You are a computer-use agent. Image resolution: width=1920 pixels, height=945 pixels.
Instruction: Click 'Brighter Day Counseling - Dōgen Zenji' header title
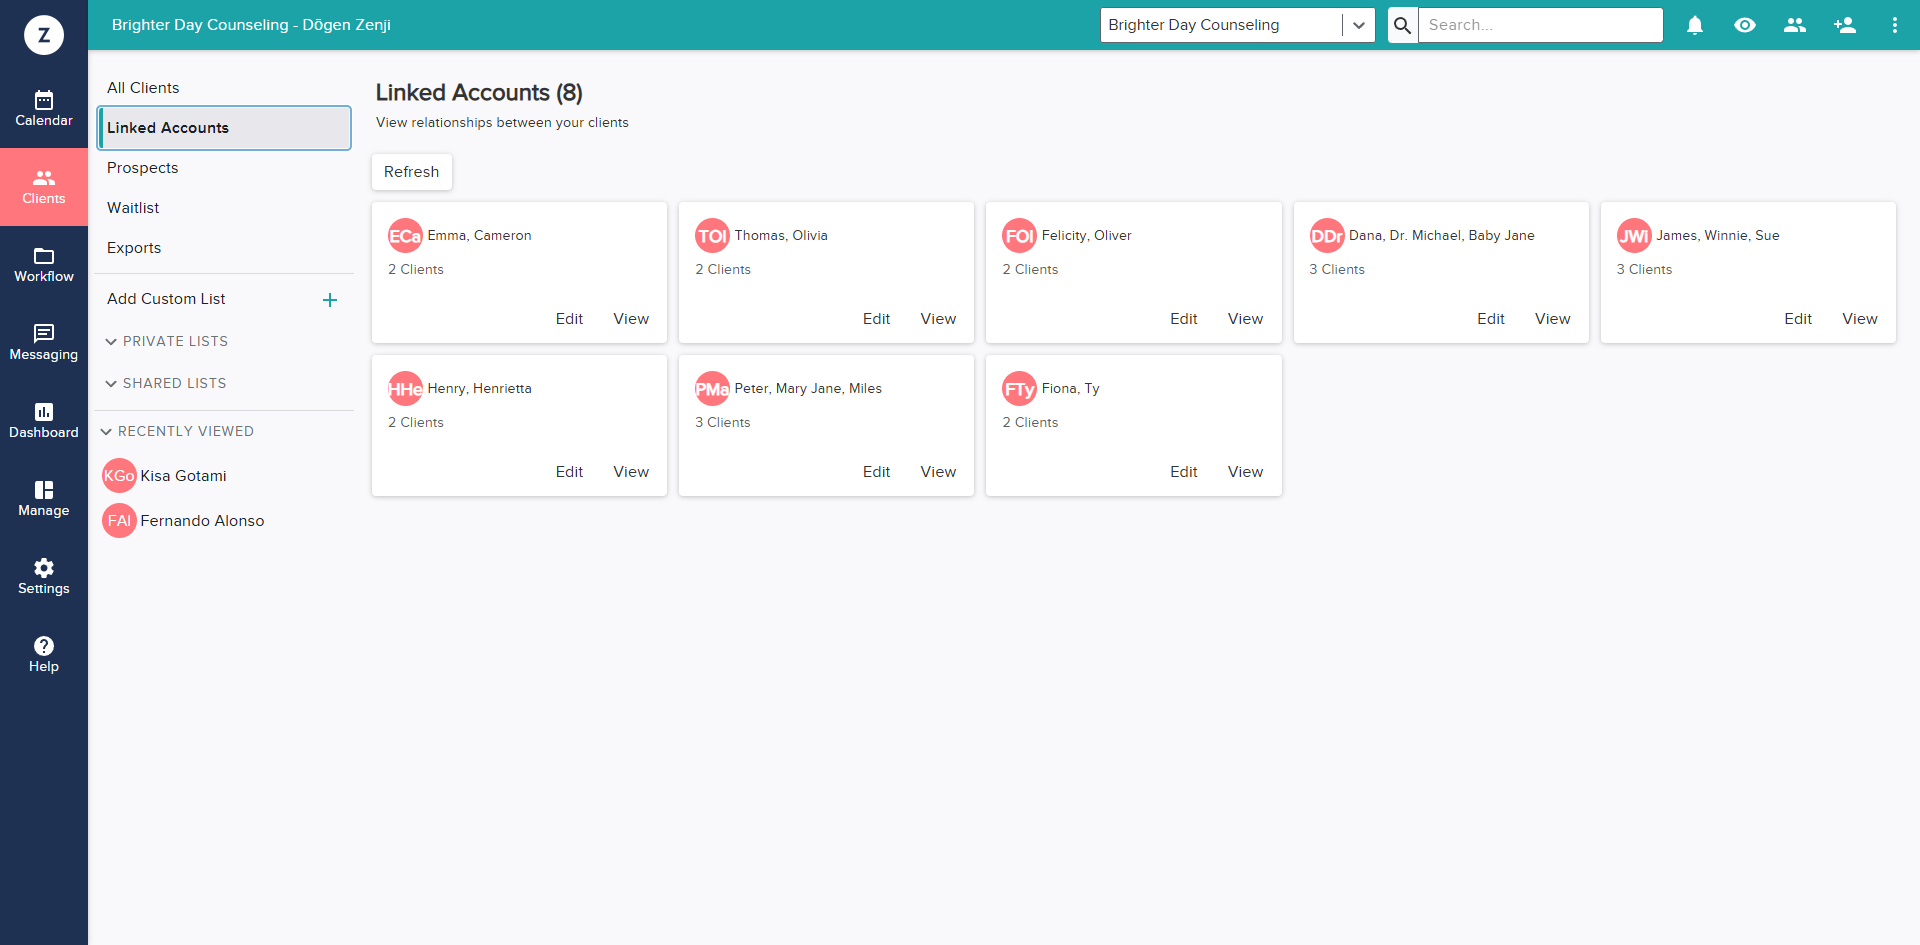click(x=251, y=25)
